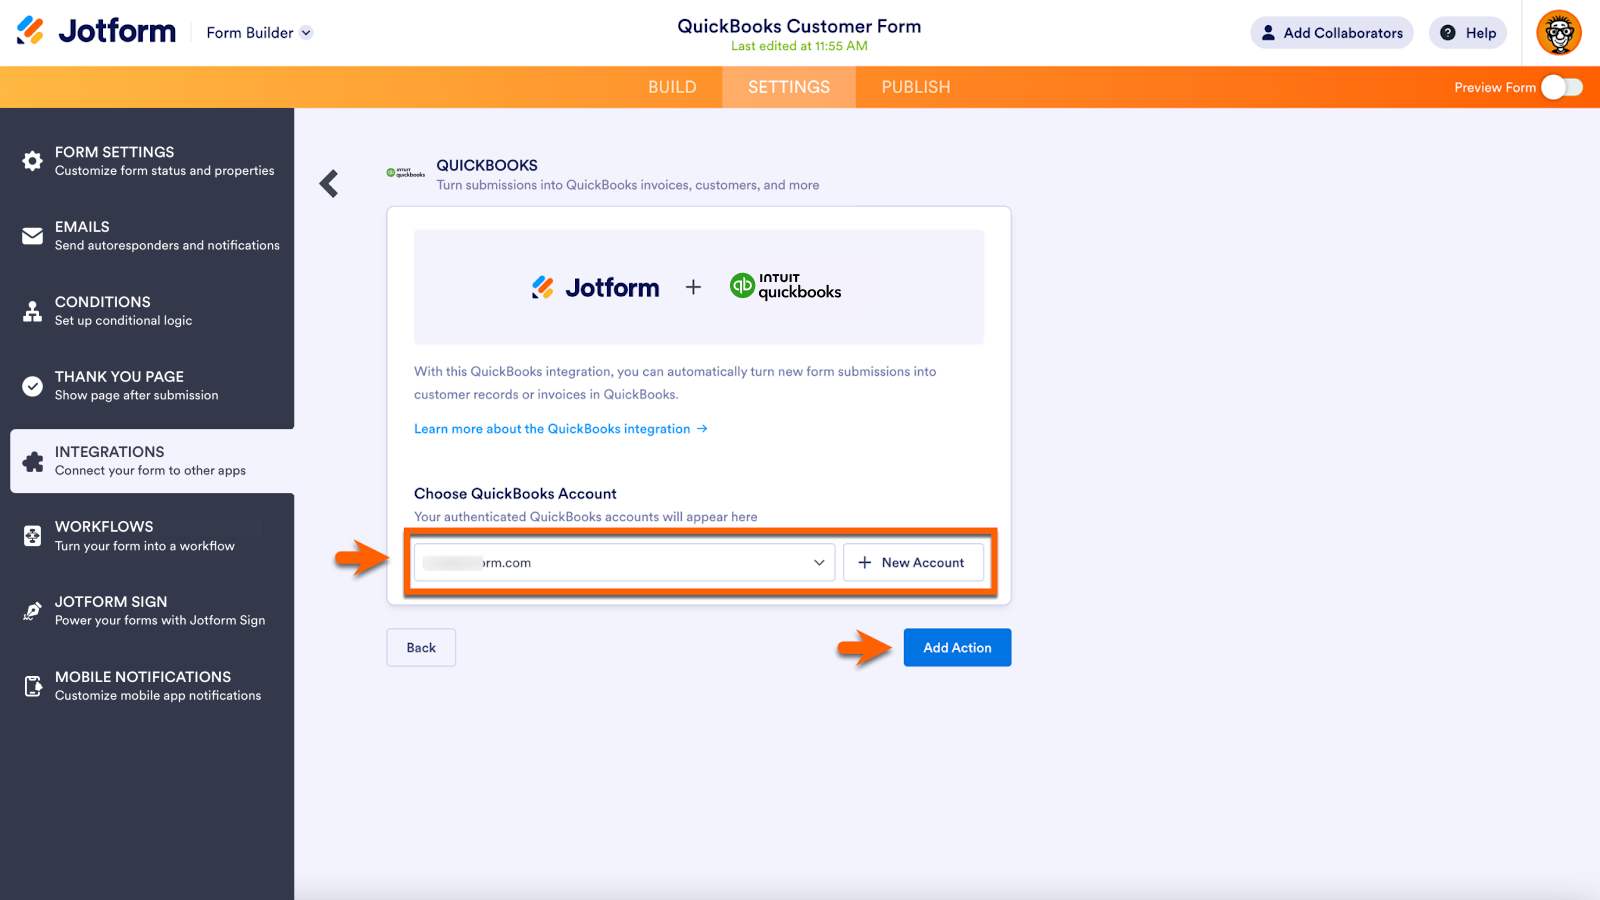Click the QuickBooks Customer Form title

click(x=799, y=26)
